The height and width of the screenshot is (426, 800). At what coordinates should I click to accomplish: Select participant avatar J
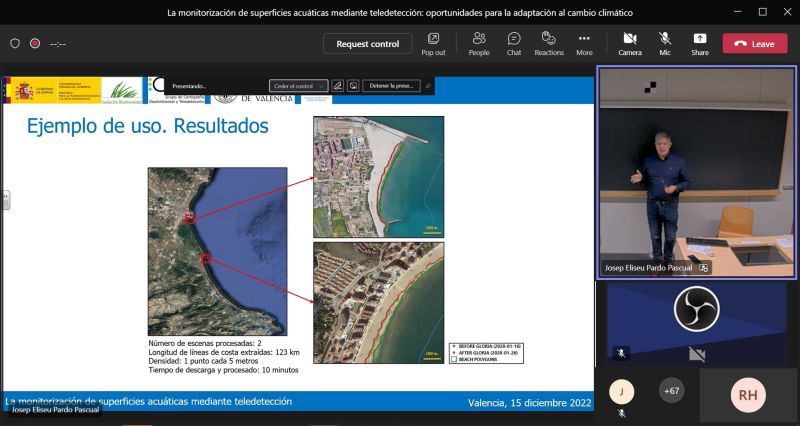[x=621, y=392]
